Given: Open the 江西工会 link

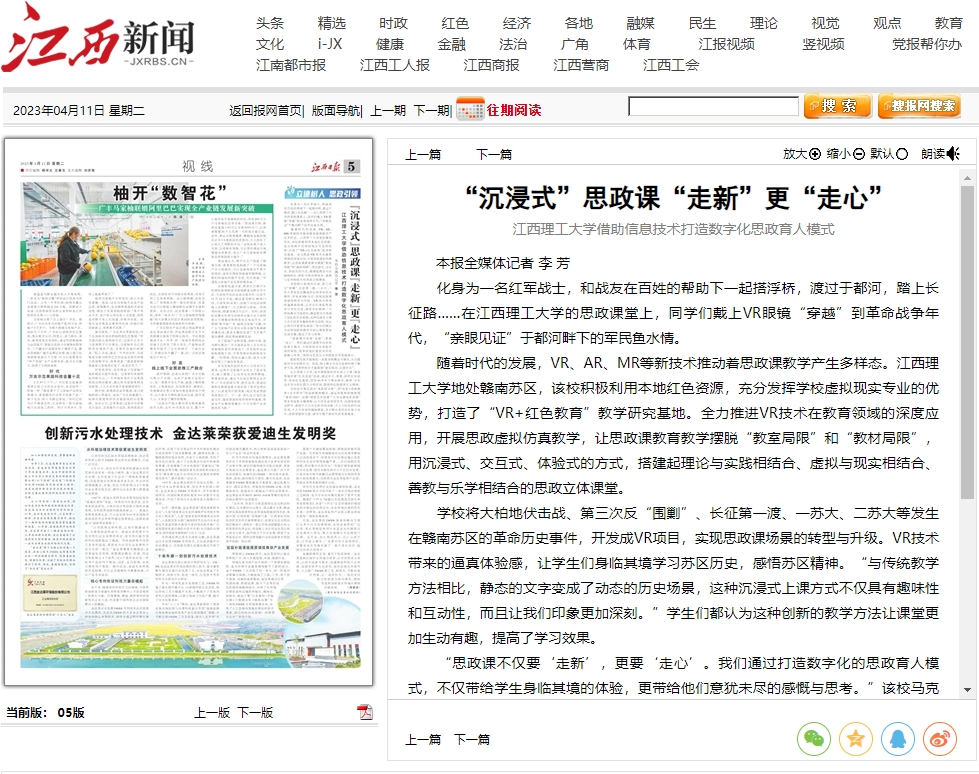Looking at the screenshot, I should [671, 65].
